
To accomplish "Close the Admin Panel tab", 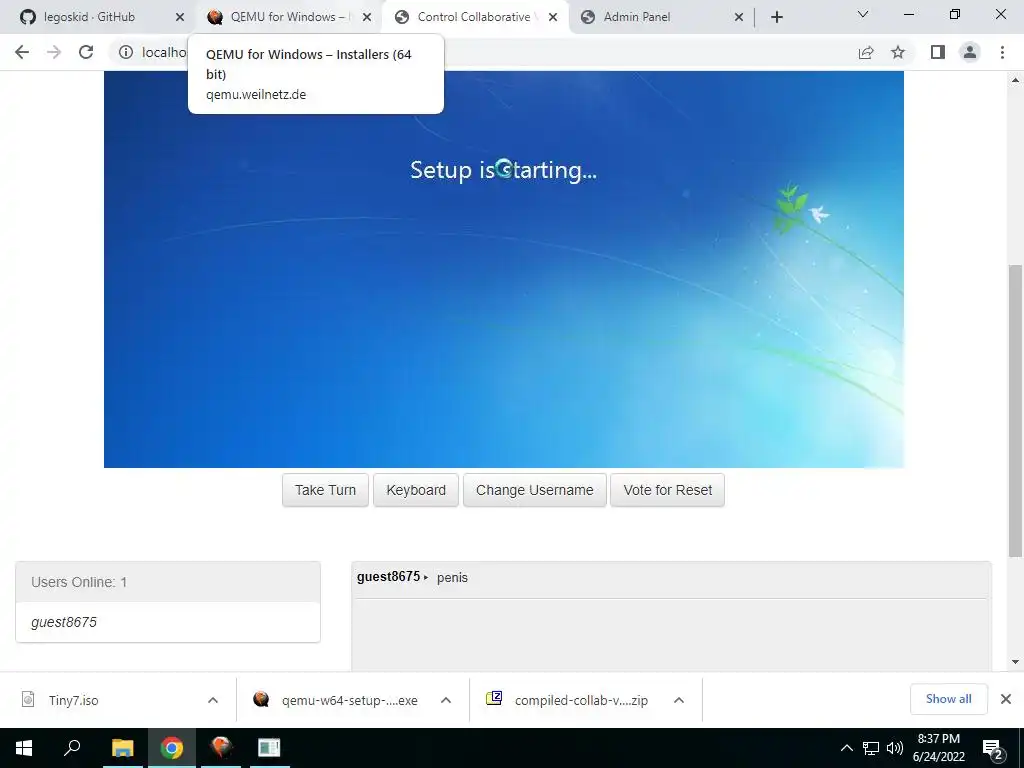I will tap(739, 18).
